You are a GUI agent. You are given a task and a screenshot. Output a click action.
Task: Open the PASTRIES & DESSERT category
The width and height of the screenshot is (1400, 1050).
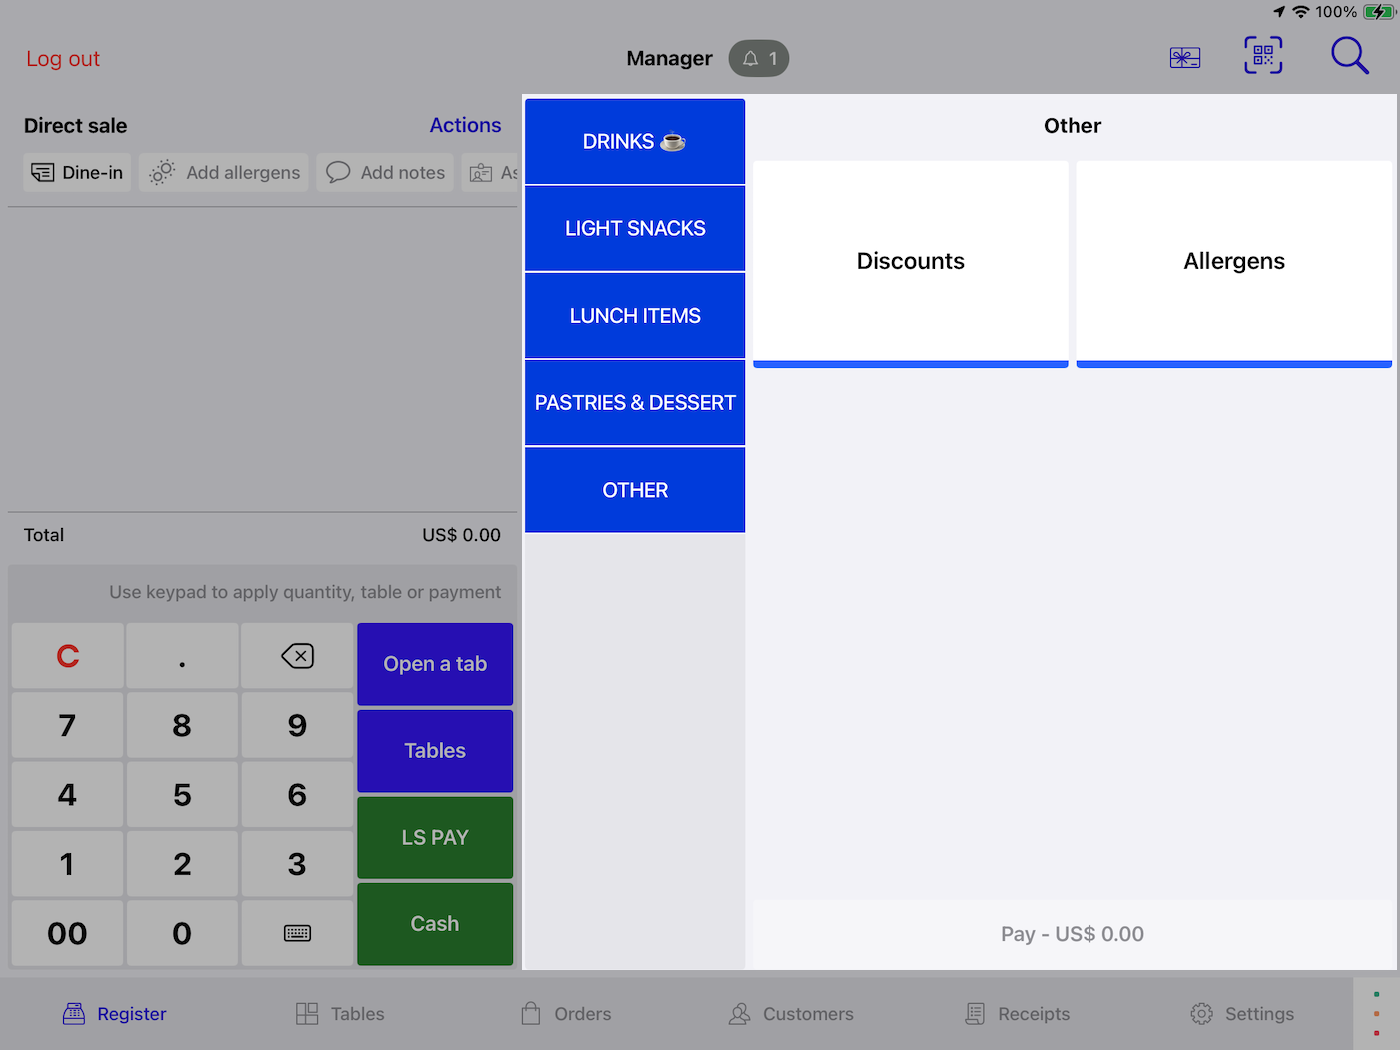tap(634, 402)
